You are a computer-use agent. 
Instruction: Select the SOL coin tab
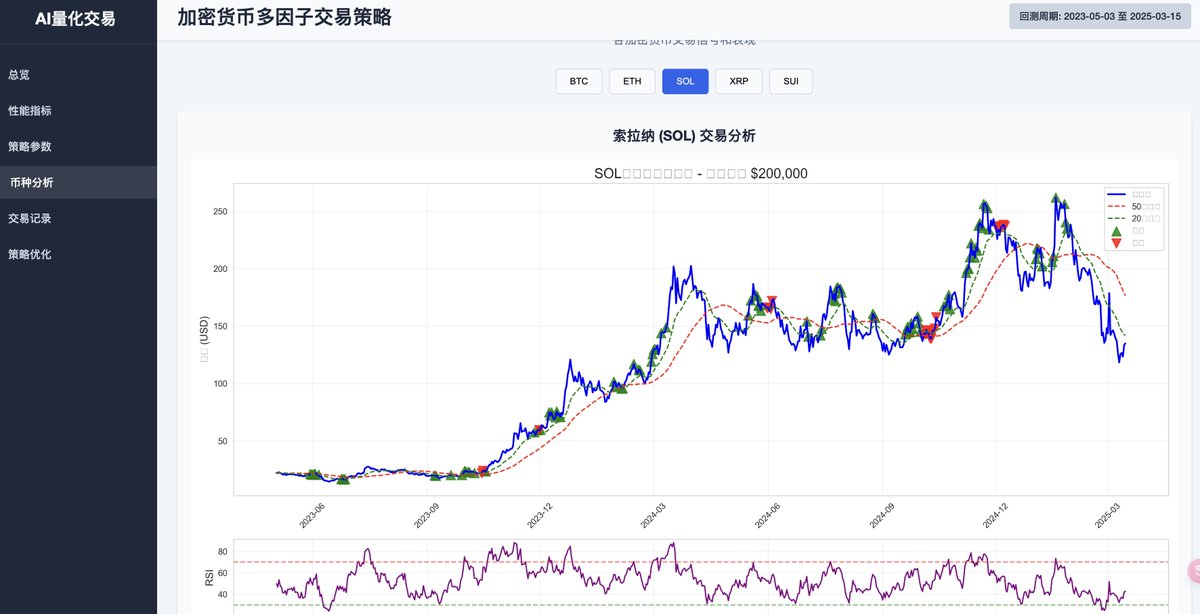coord(685,81)
